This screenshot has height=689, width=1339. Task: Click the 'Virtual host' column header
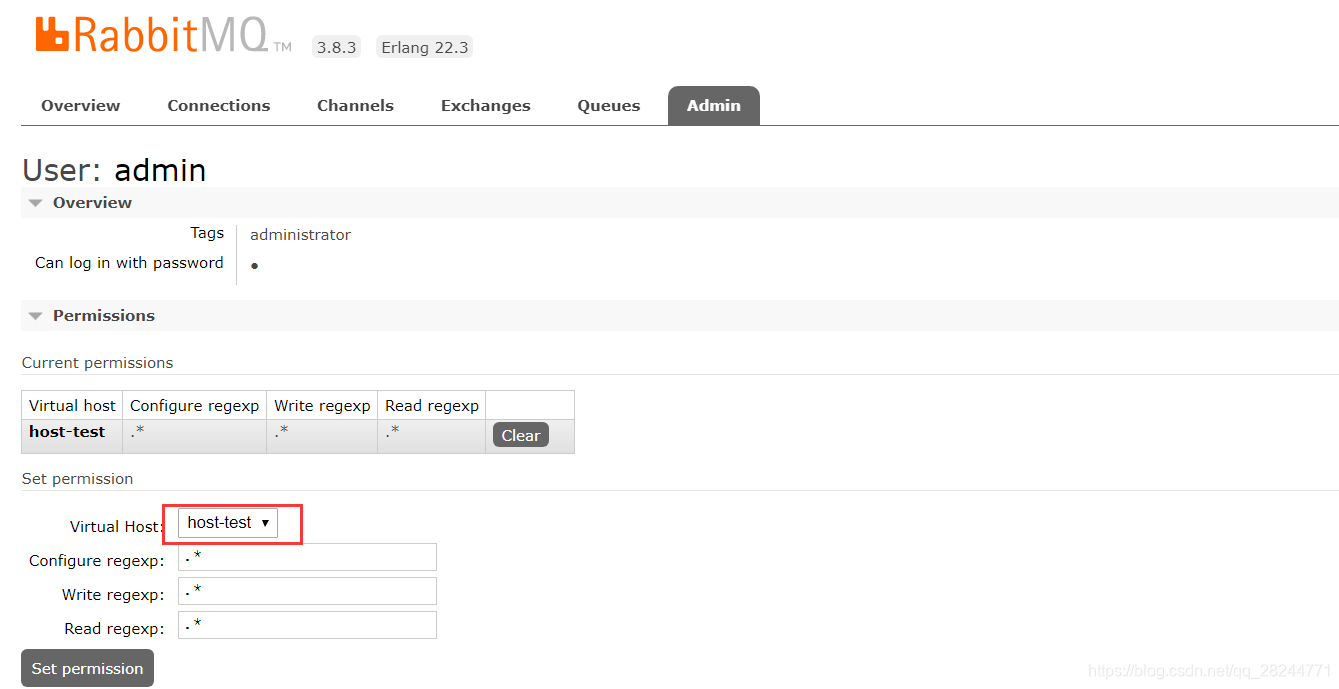coord(72,406)
